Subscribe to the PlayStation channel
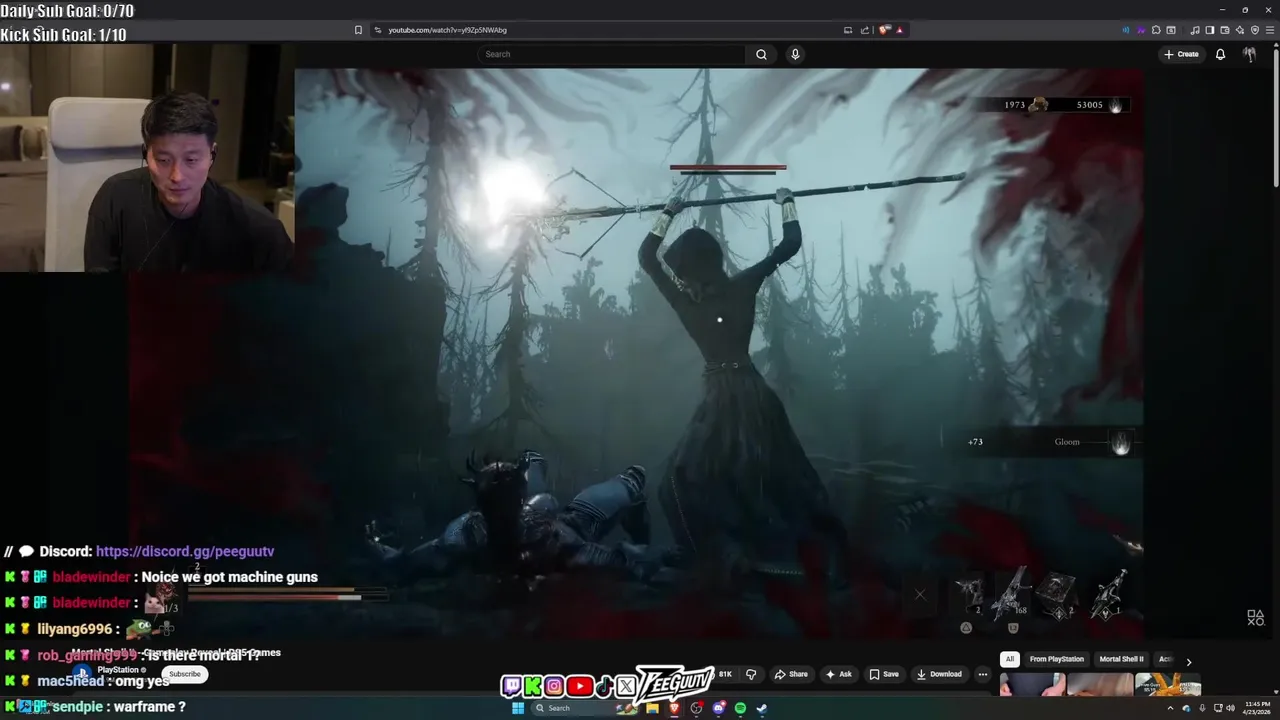This screenshot has height=720, width=1280. point(184,674)
